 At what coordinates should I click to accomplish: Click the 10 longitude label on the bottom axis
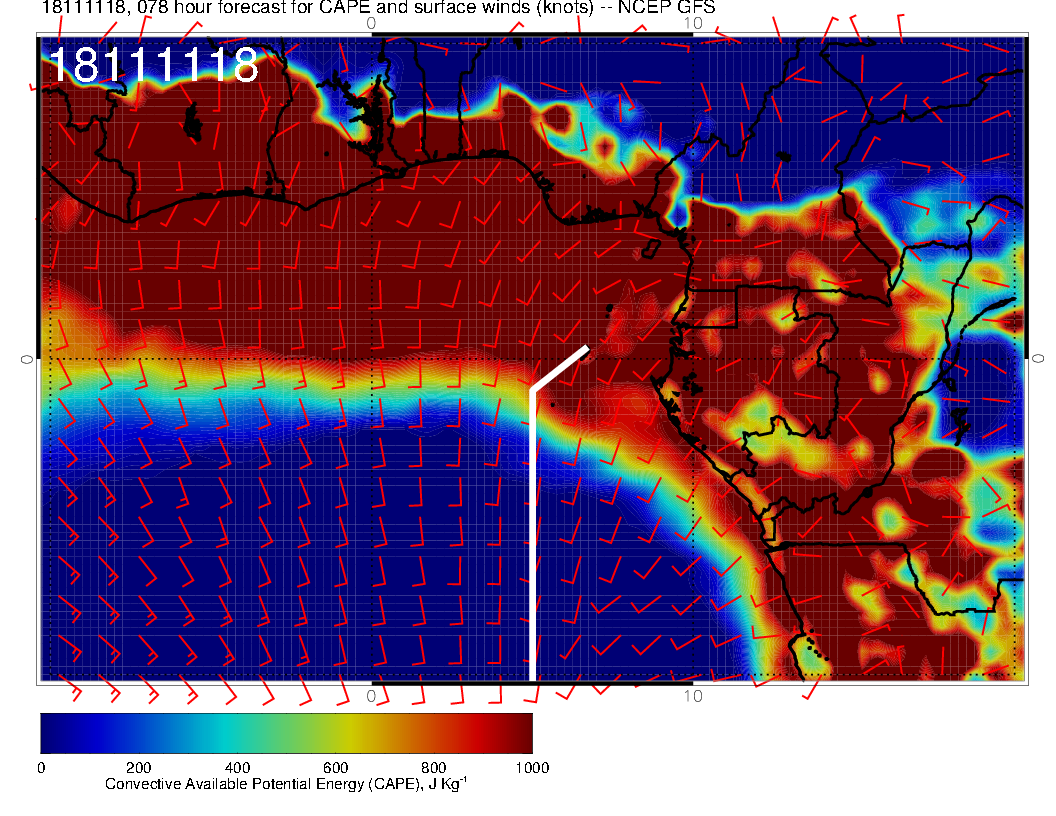692,695
